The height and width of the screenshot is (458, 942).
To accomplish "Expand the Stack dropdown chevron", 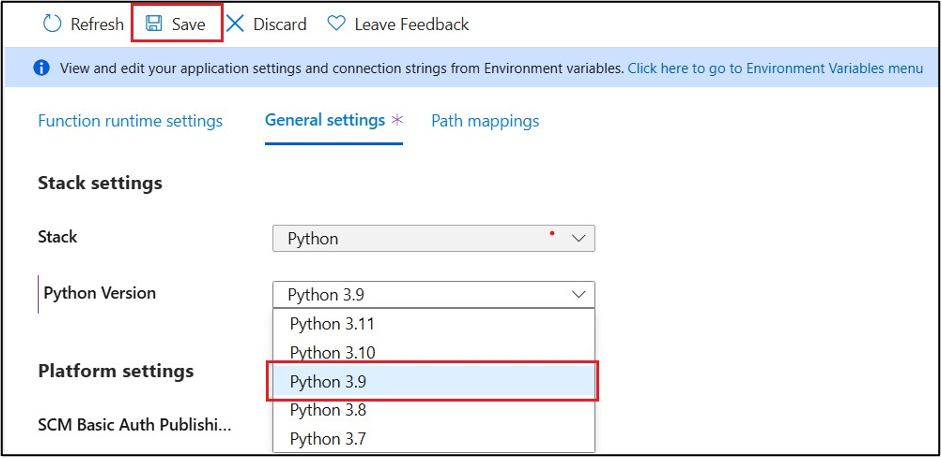I will click(578, 239).
